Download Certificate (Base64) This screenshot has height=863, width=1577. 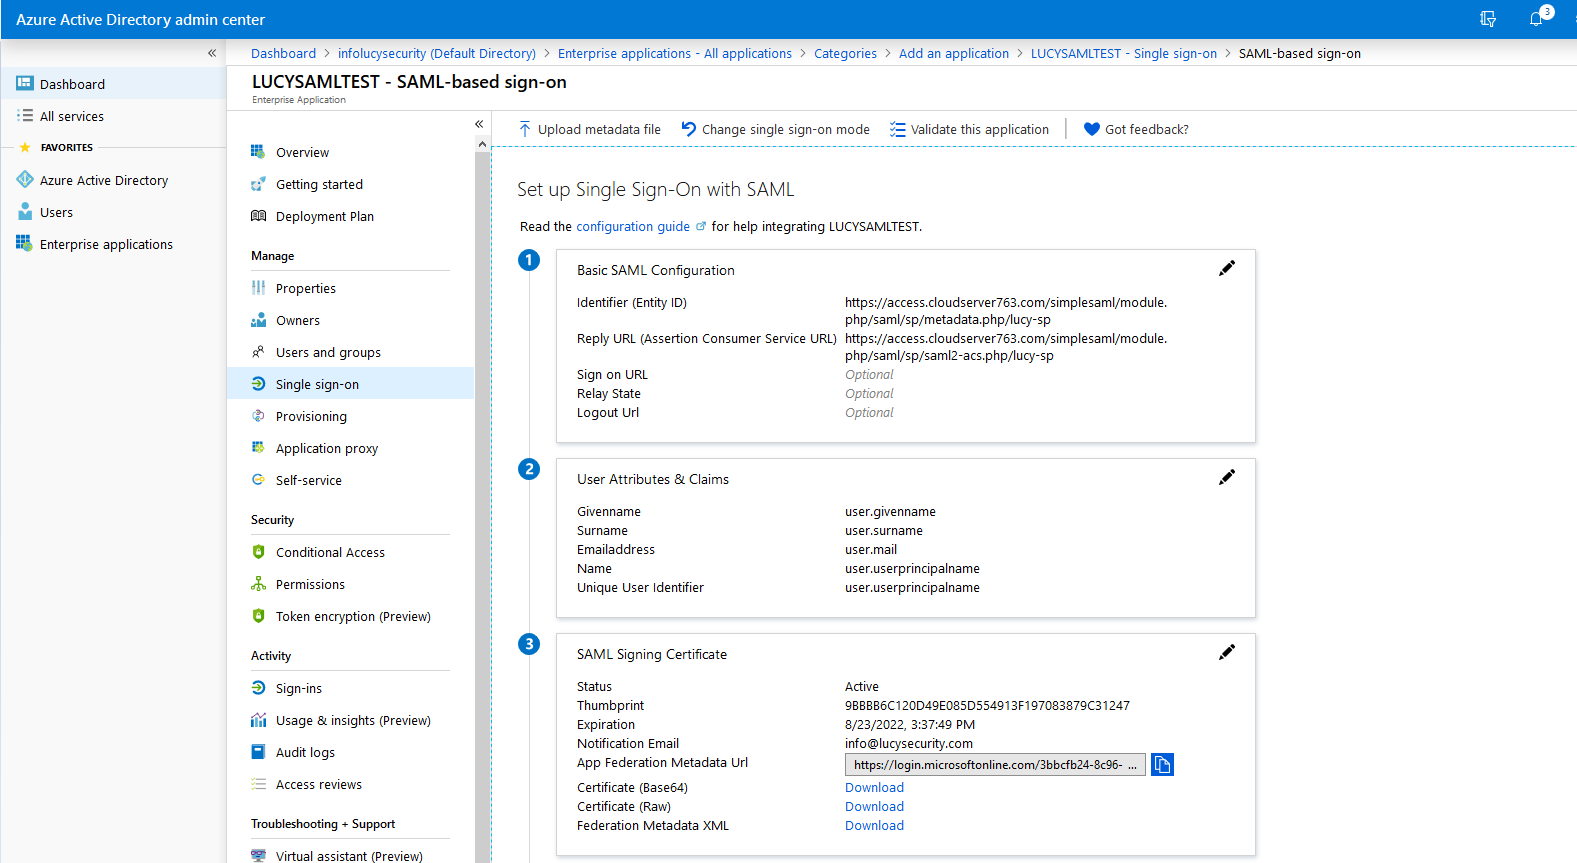(x=874, y=788)
